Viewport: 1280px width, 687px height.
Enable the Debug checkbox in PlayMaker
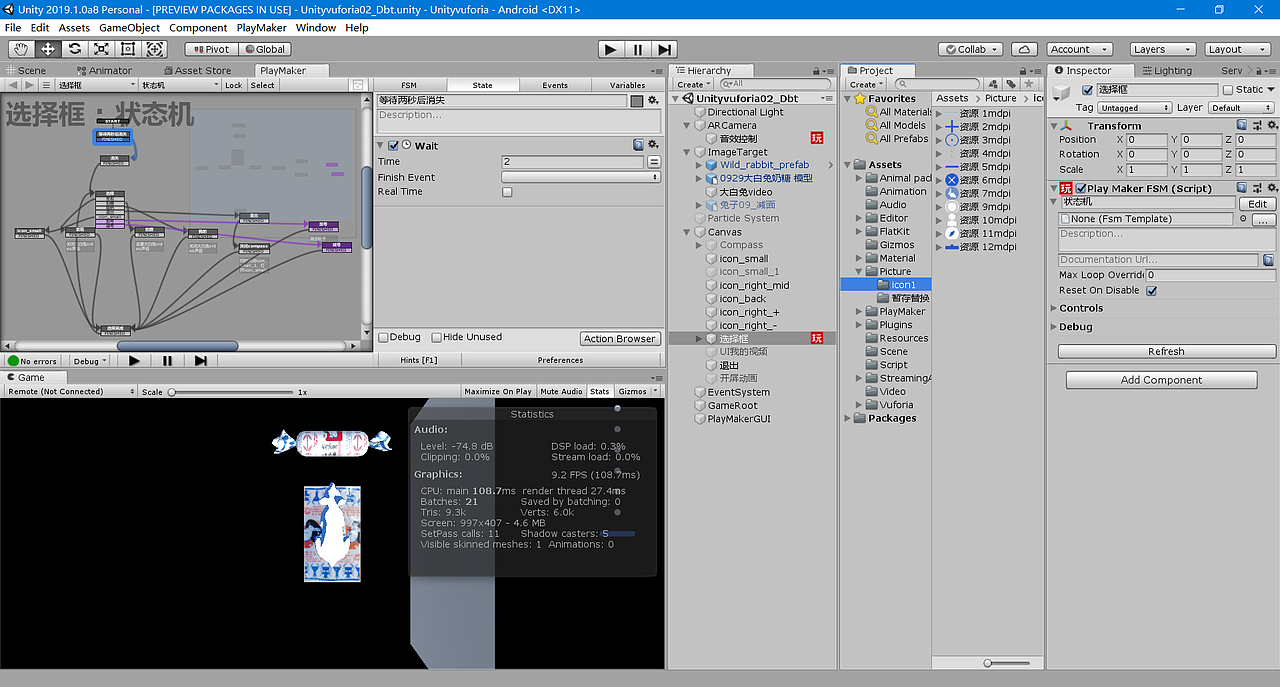[383, 338]
